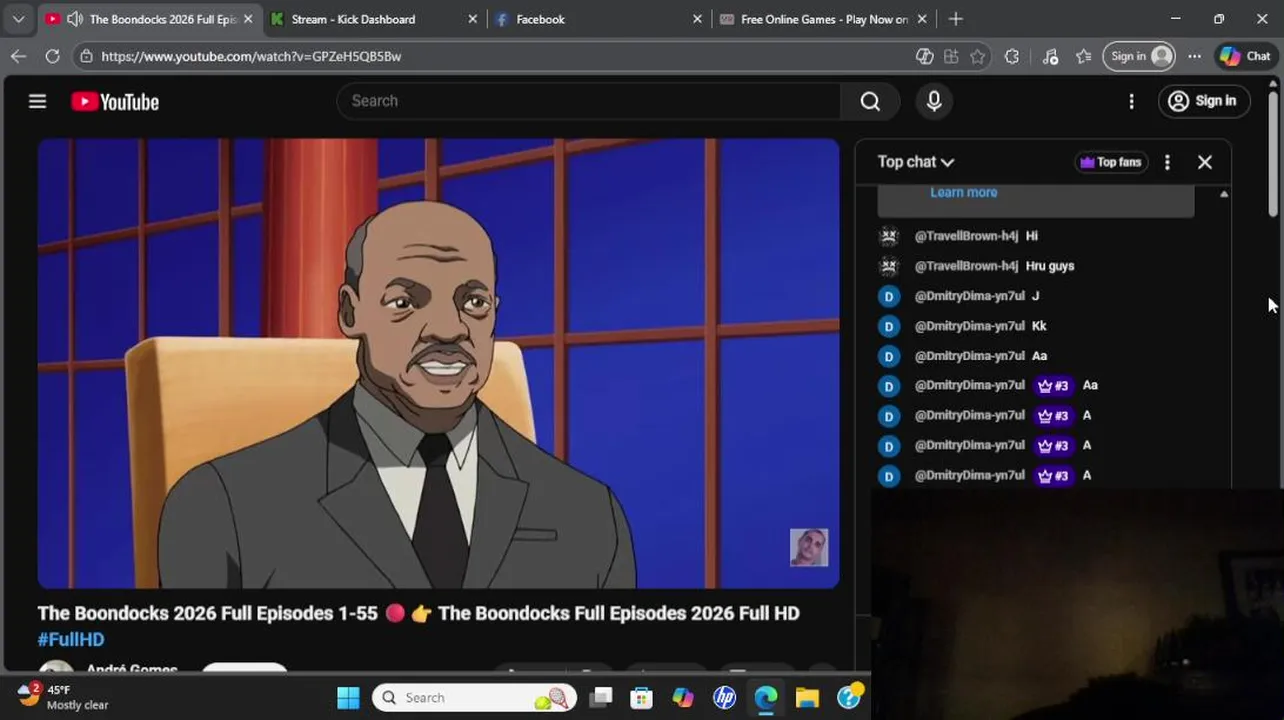Open YouTube settings three-dot menu
Viewport: 1284px width, 720px height.
point(1131,101)
